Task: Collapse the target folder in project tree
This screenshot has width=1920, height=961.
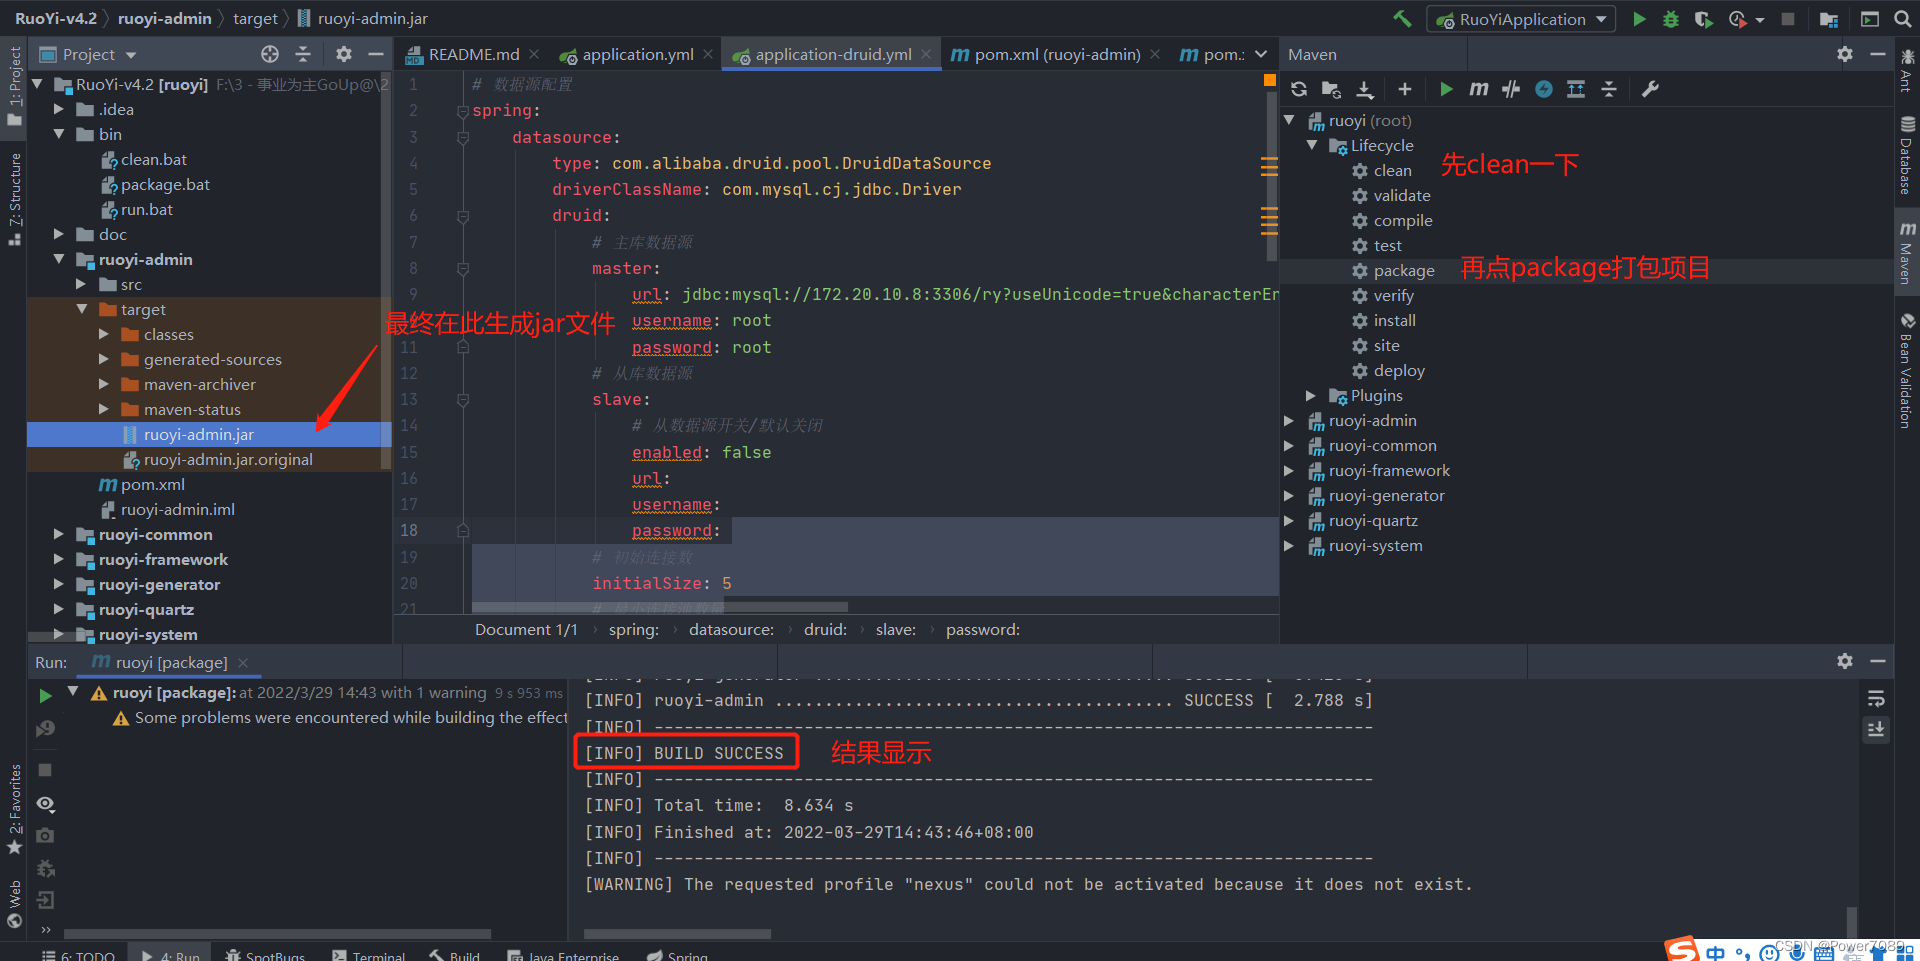Action: (82, 309)
